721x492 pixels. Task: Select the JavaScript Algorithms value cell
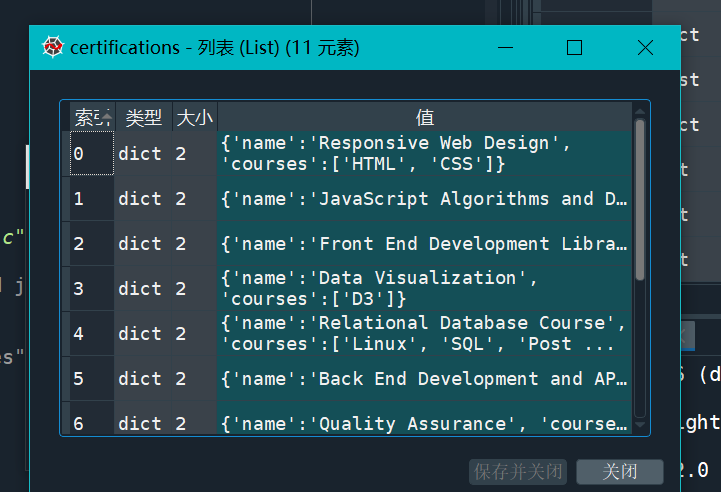tap(424, 199)
